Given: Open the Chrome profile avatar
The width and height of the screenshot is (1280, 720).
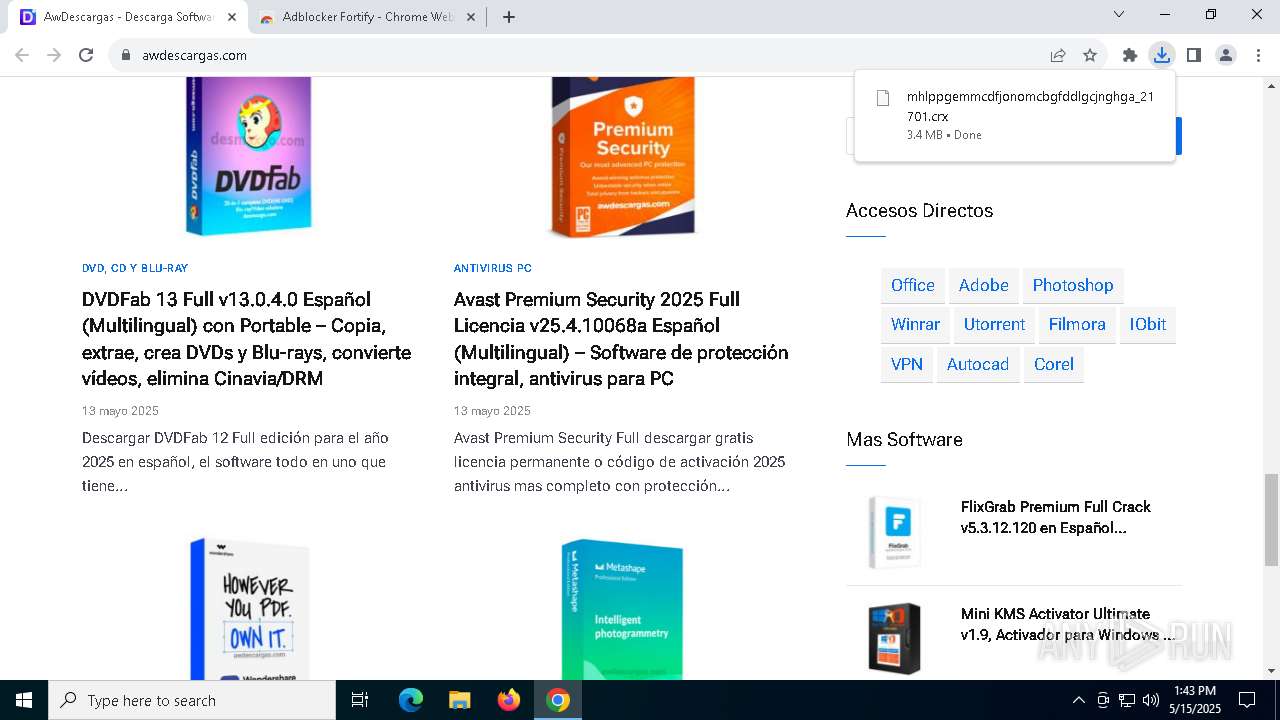Looking at the screenshot, I should pyautogui.click(x=1226, y=55).
